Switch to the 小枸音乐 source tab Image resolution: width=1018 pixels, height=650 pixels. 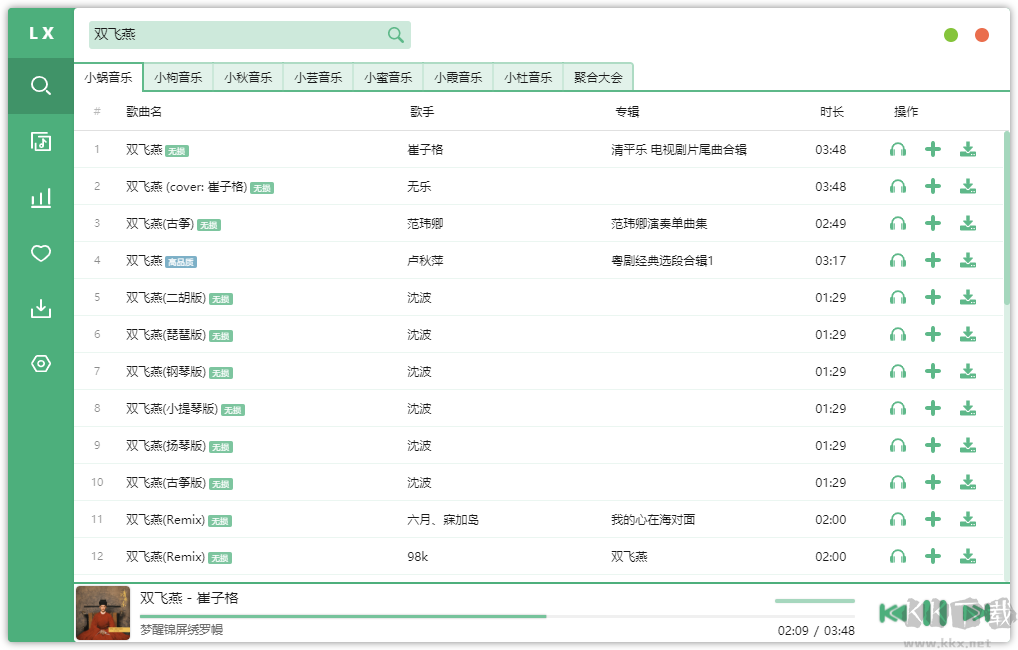[x=178, y=77]
